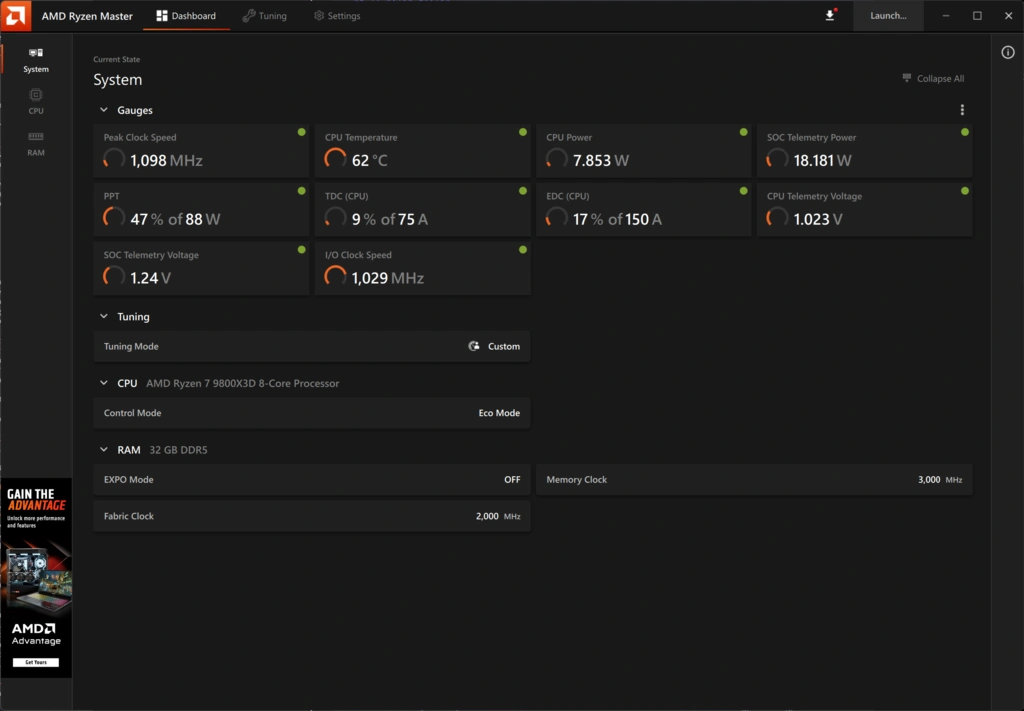Collapse the Tuning section chevron

click(104, 316)
